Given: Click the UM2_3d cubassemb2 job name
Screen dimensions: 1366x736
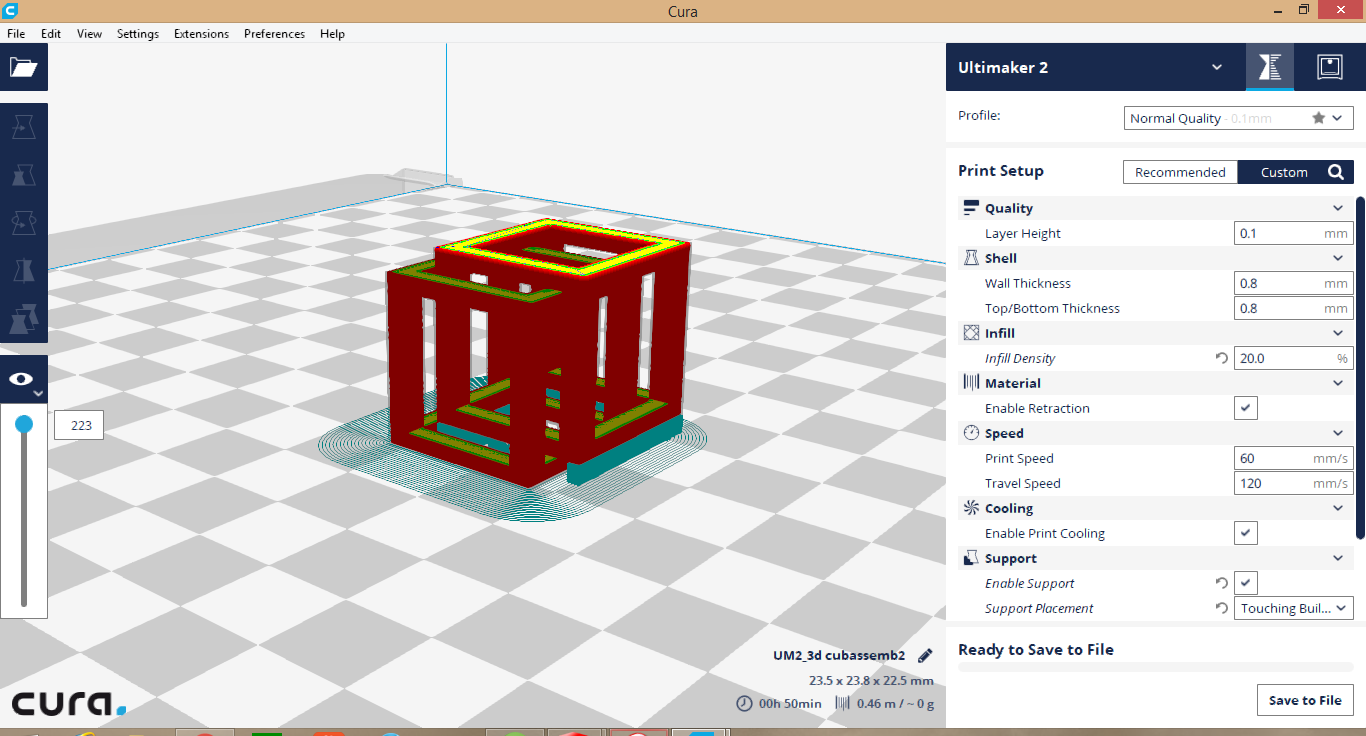Looking at the screenshot, I should [839, 656].
